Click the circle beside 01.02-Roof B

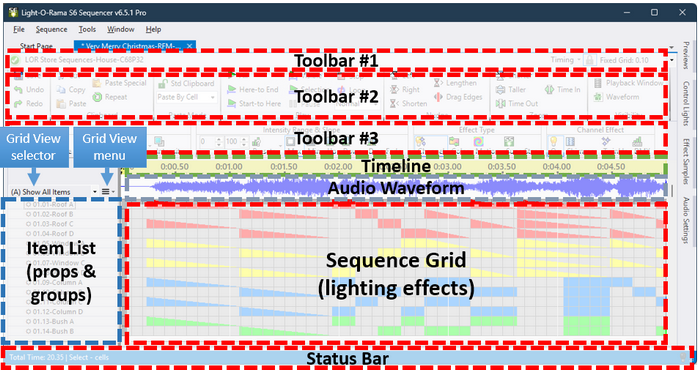tap(27, 214)
